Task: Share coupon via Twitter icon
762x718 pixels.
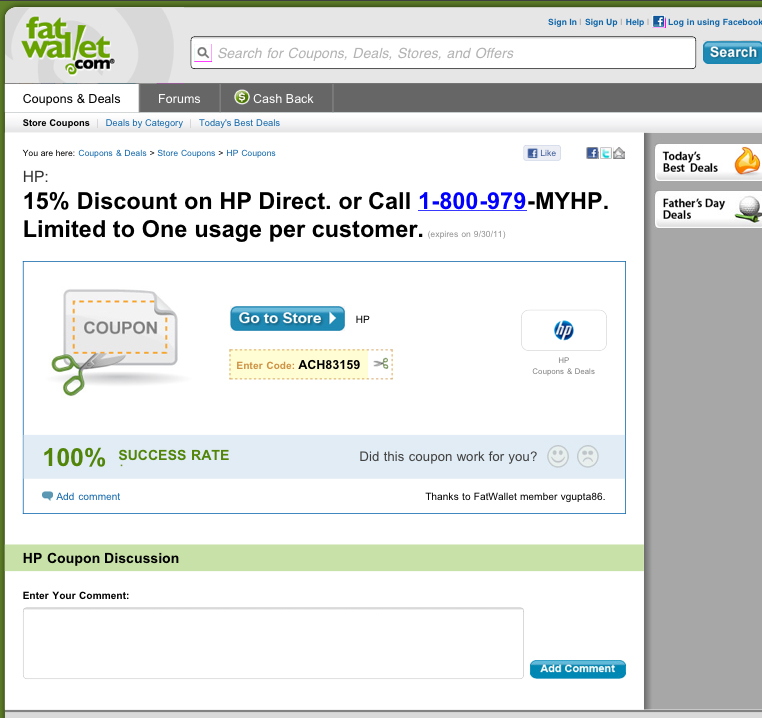Action: tap(606, 153)
